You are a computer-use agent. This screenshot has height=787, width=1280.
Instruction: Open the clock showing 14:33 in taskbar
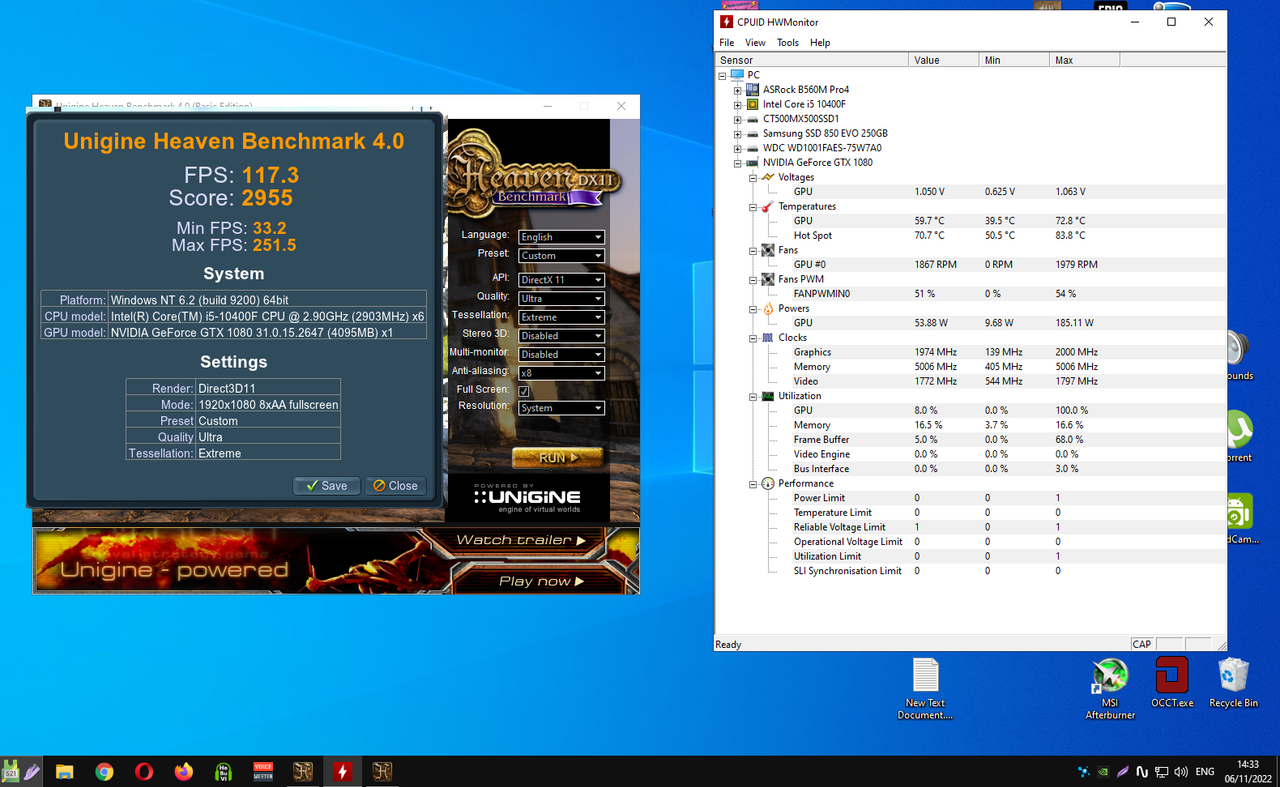click(1247, 771)
